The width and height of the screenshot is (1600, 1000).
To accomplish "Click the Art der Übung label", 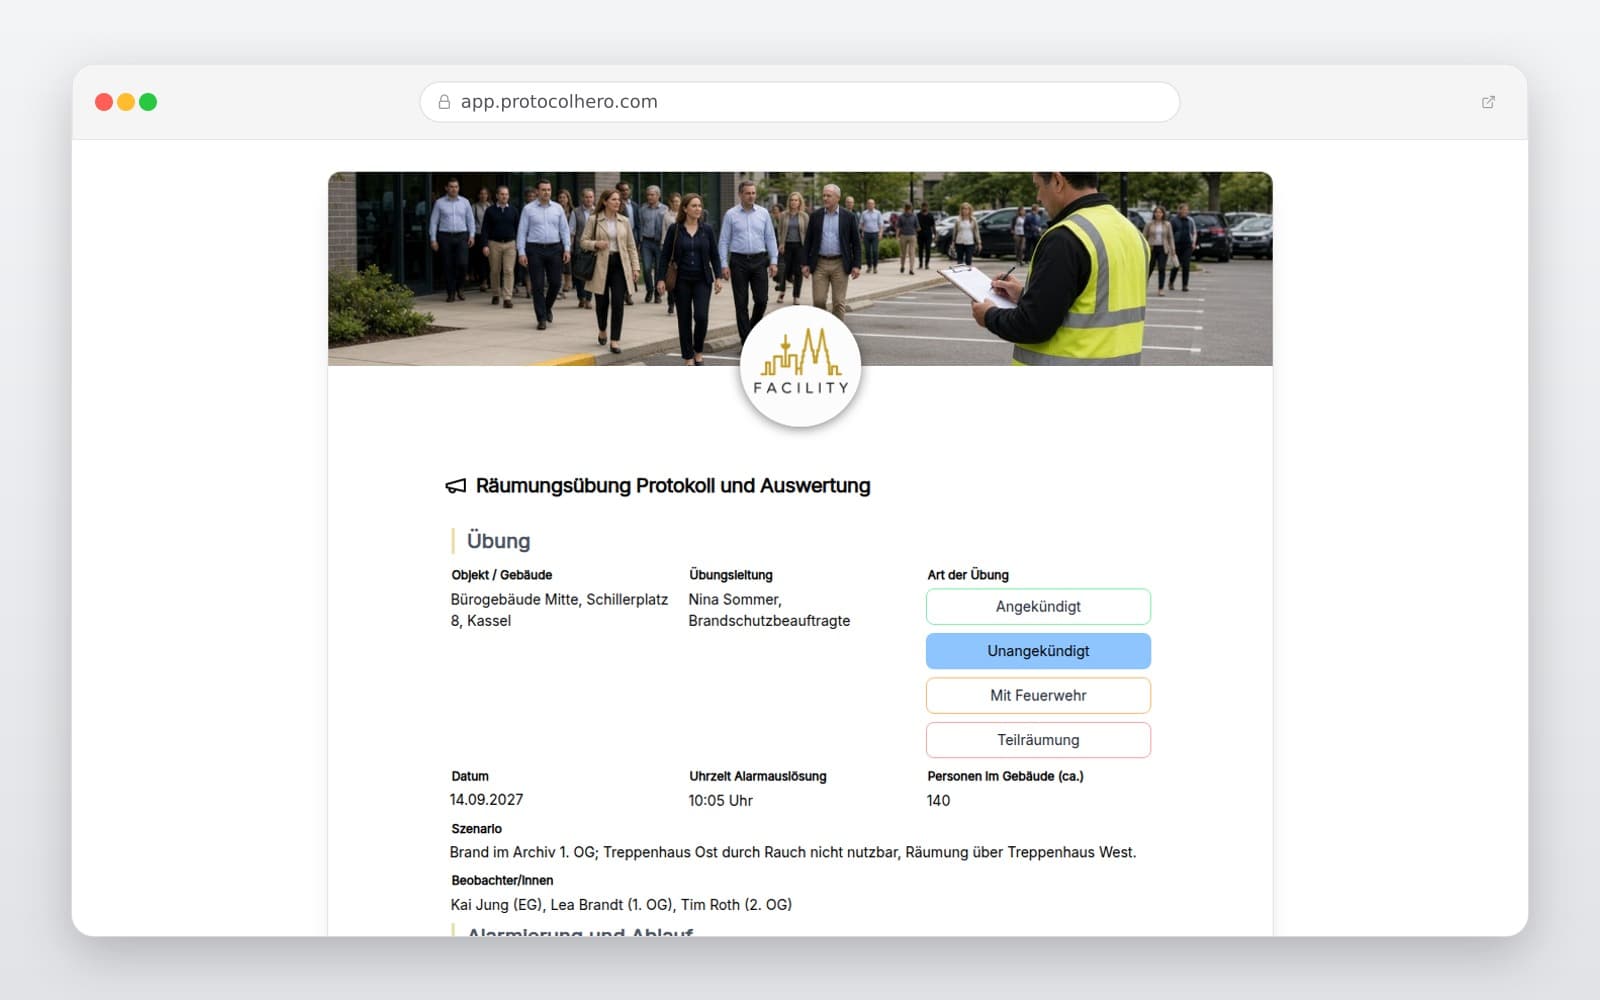I will [x=968, y=575].
